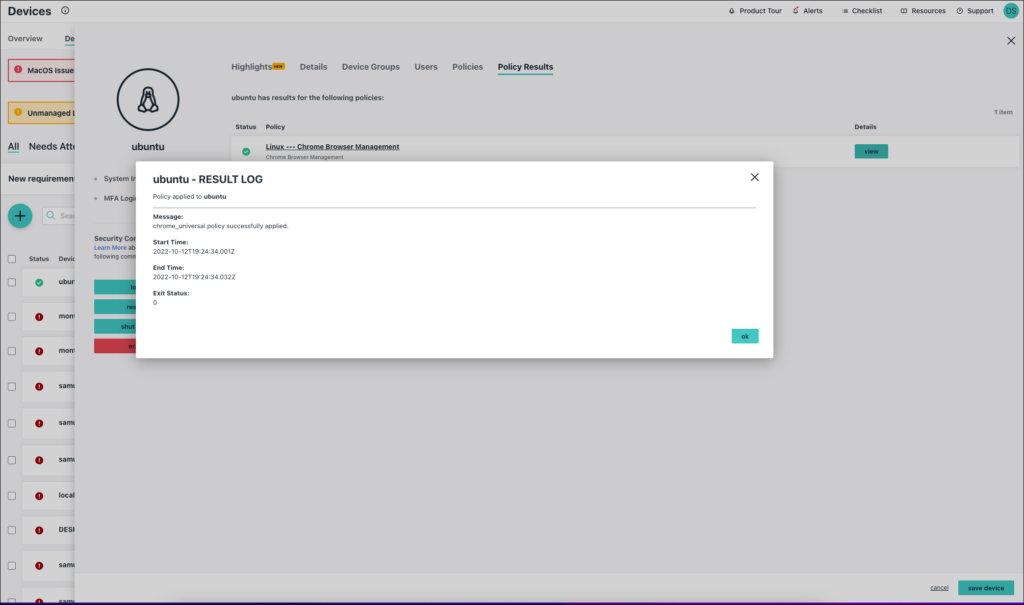This screenshot has height=605, width=1024.
Task: Open the Checklist from the top bar
Action: point(862,10)
